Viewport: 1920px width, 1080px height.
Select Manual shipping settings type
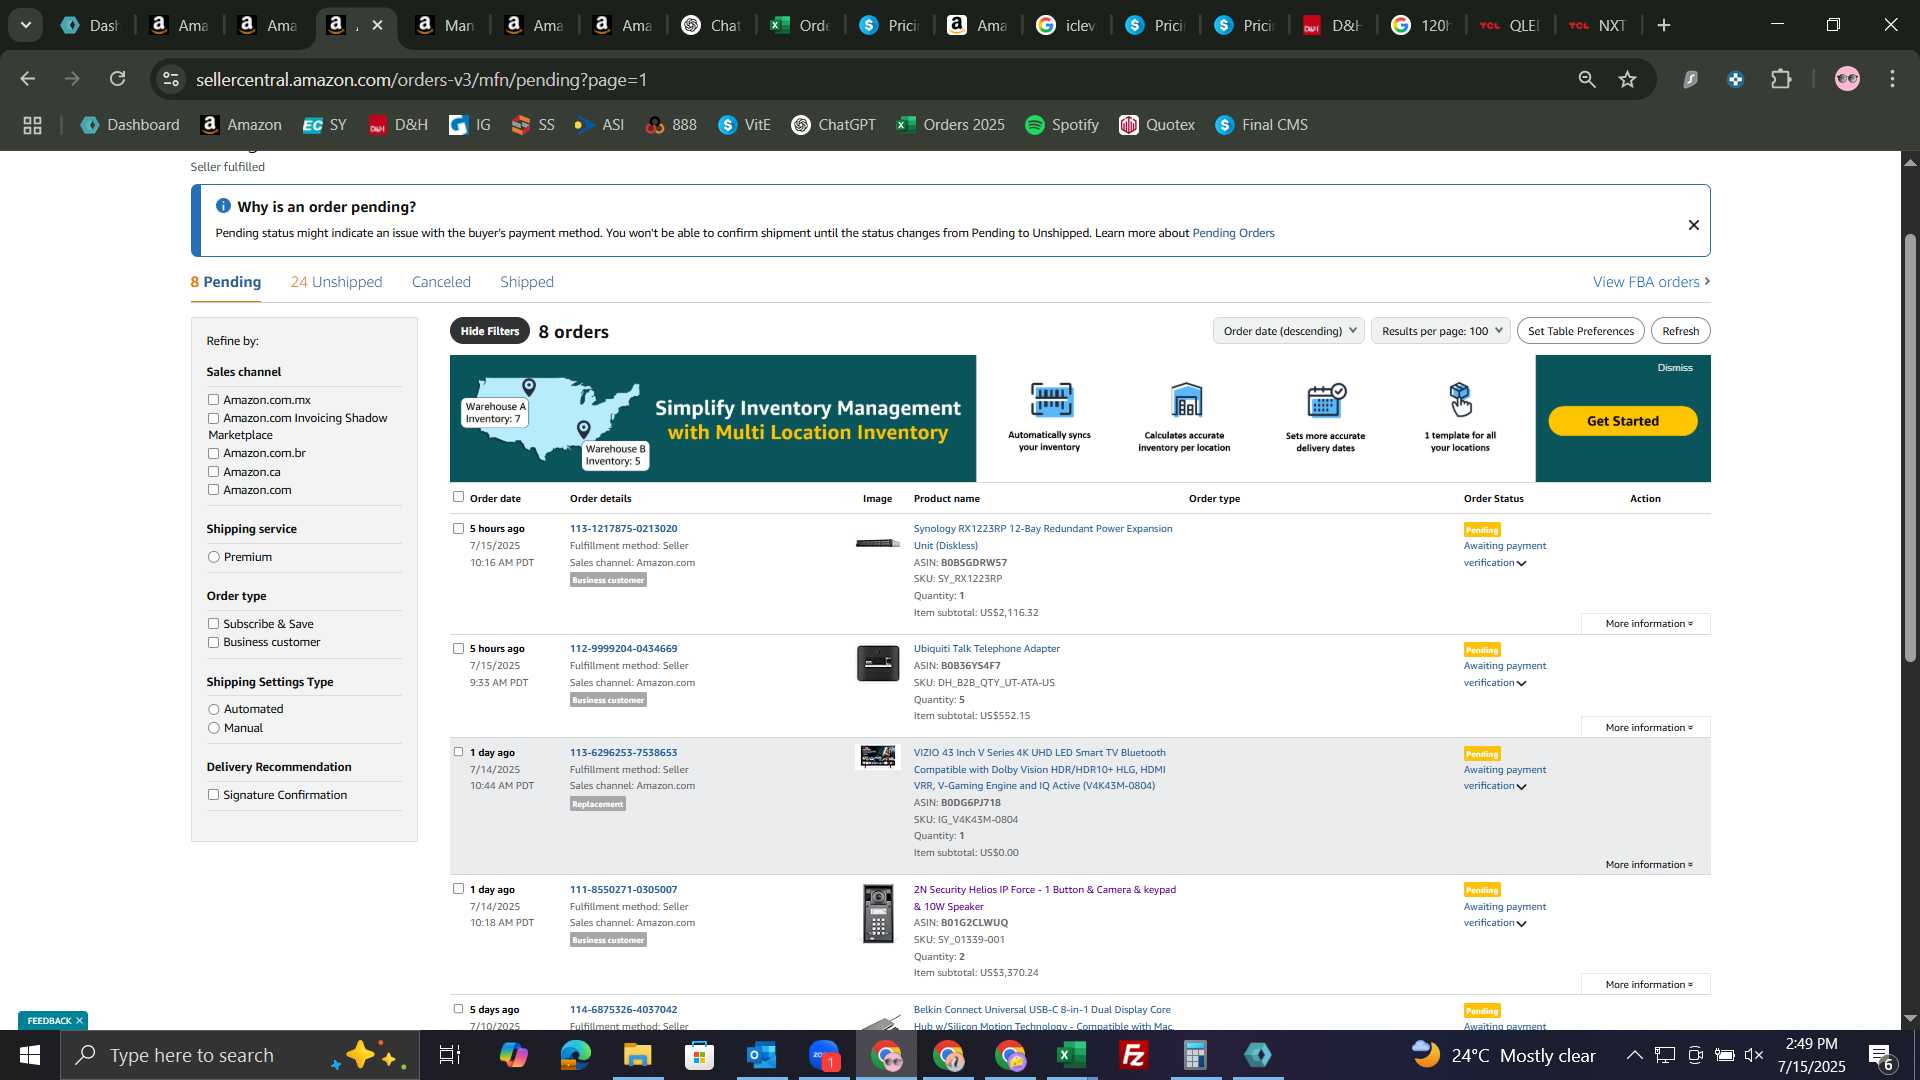point(213,728)
